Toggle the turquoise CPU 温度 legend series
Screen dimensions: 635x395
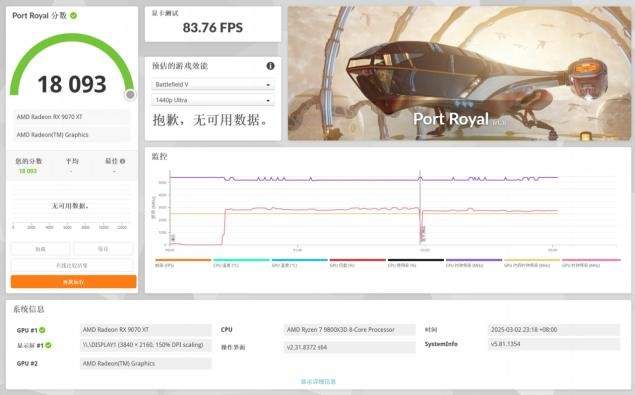click(x=241, y=263)
